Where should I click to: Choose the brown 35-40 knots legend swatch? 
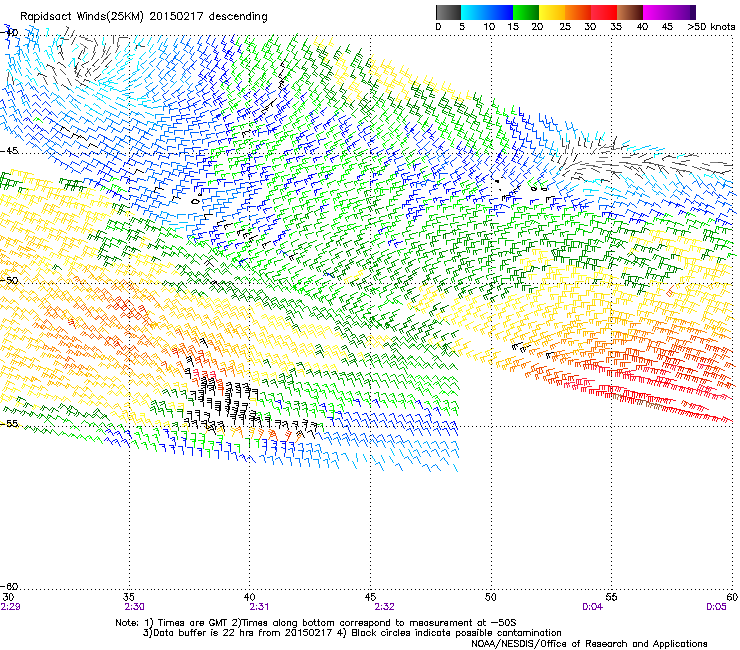630,12
